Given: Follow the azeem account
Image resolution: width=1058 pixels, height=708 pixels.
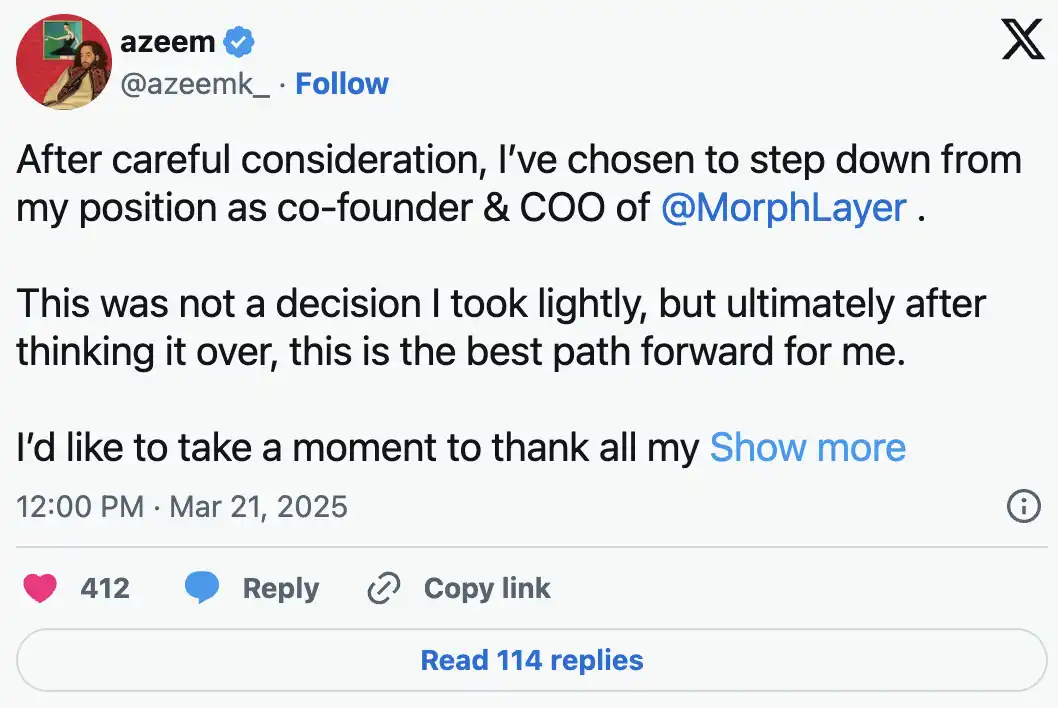Looking at the screenshot, I should [x=342, y=84].
